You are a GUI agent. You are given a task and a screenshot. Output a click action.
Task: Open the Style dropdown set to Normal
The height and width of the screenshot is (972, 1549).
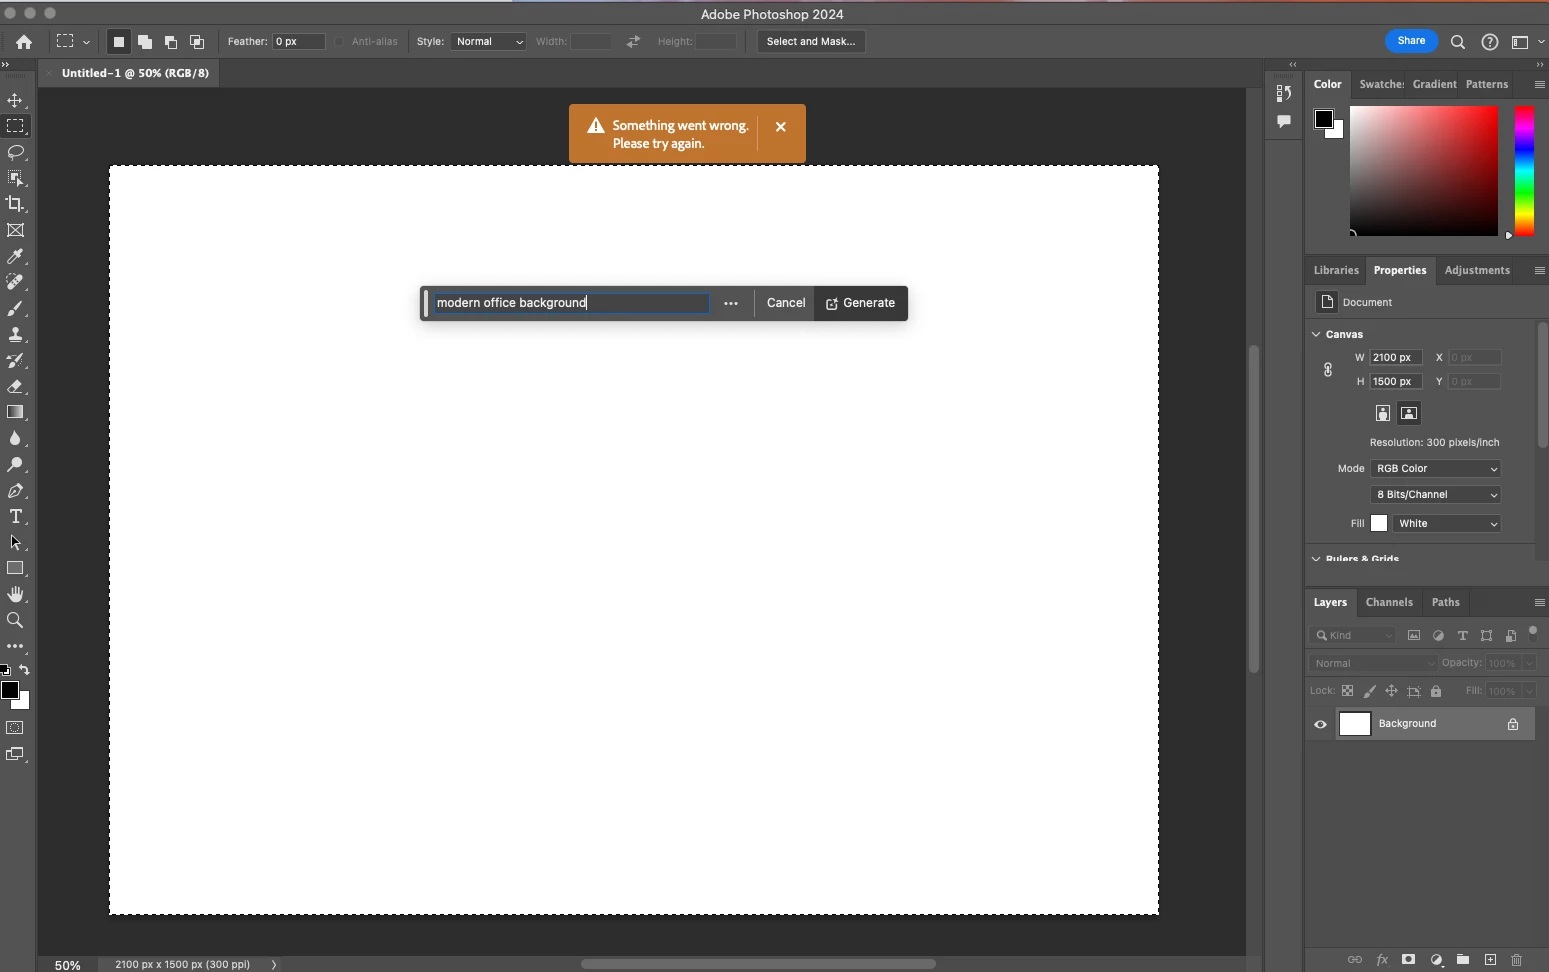coord(488,42)
